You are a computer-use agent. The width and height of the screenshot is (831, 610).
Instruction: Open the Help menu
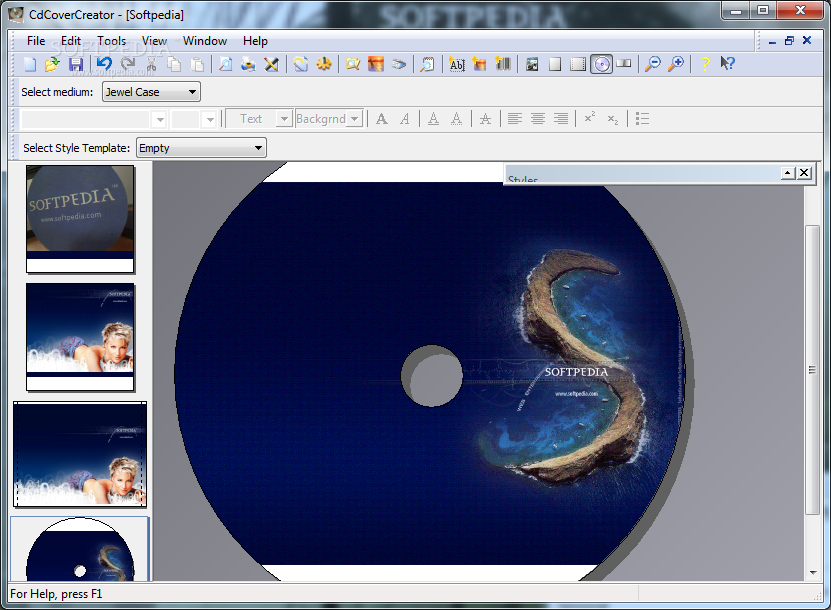pyautogui.click(x=255, y=41)
